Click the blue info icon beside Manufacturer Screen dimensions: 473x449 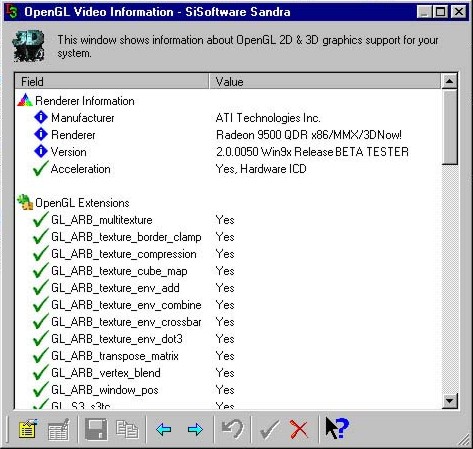click(41, 117)
